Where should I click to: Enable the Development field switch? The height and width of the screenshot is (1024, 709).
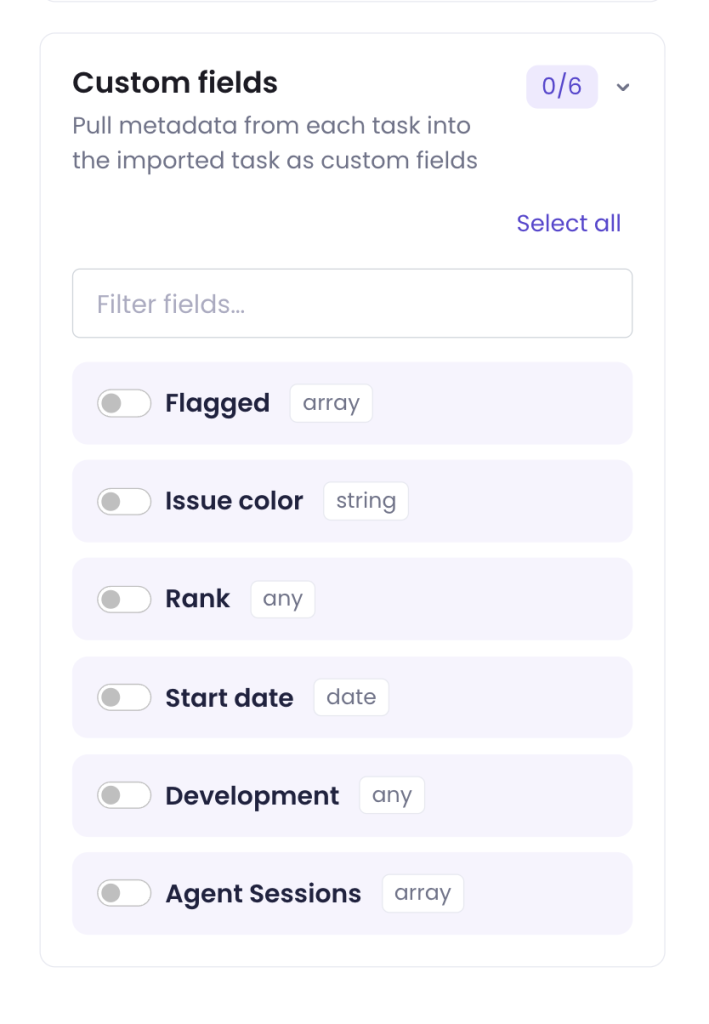pos(124,795)
